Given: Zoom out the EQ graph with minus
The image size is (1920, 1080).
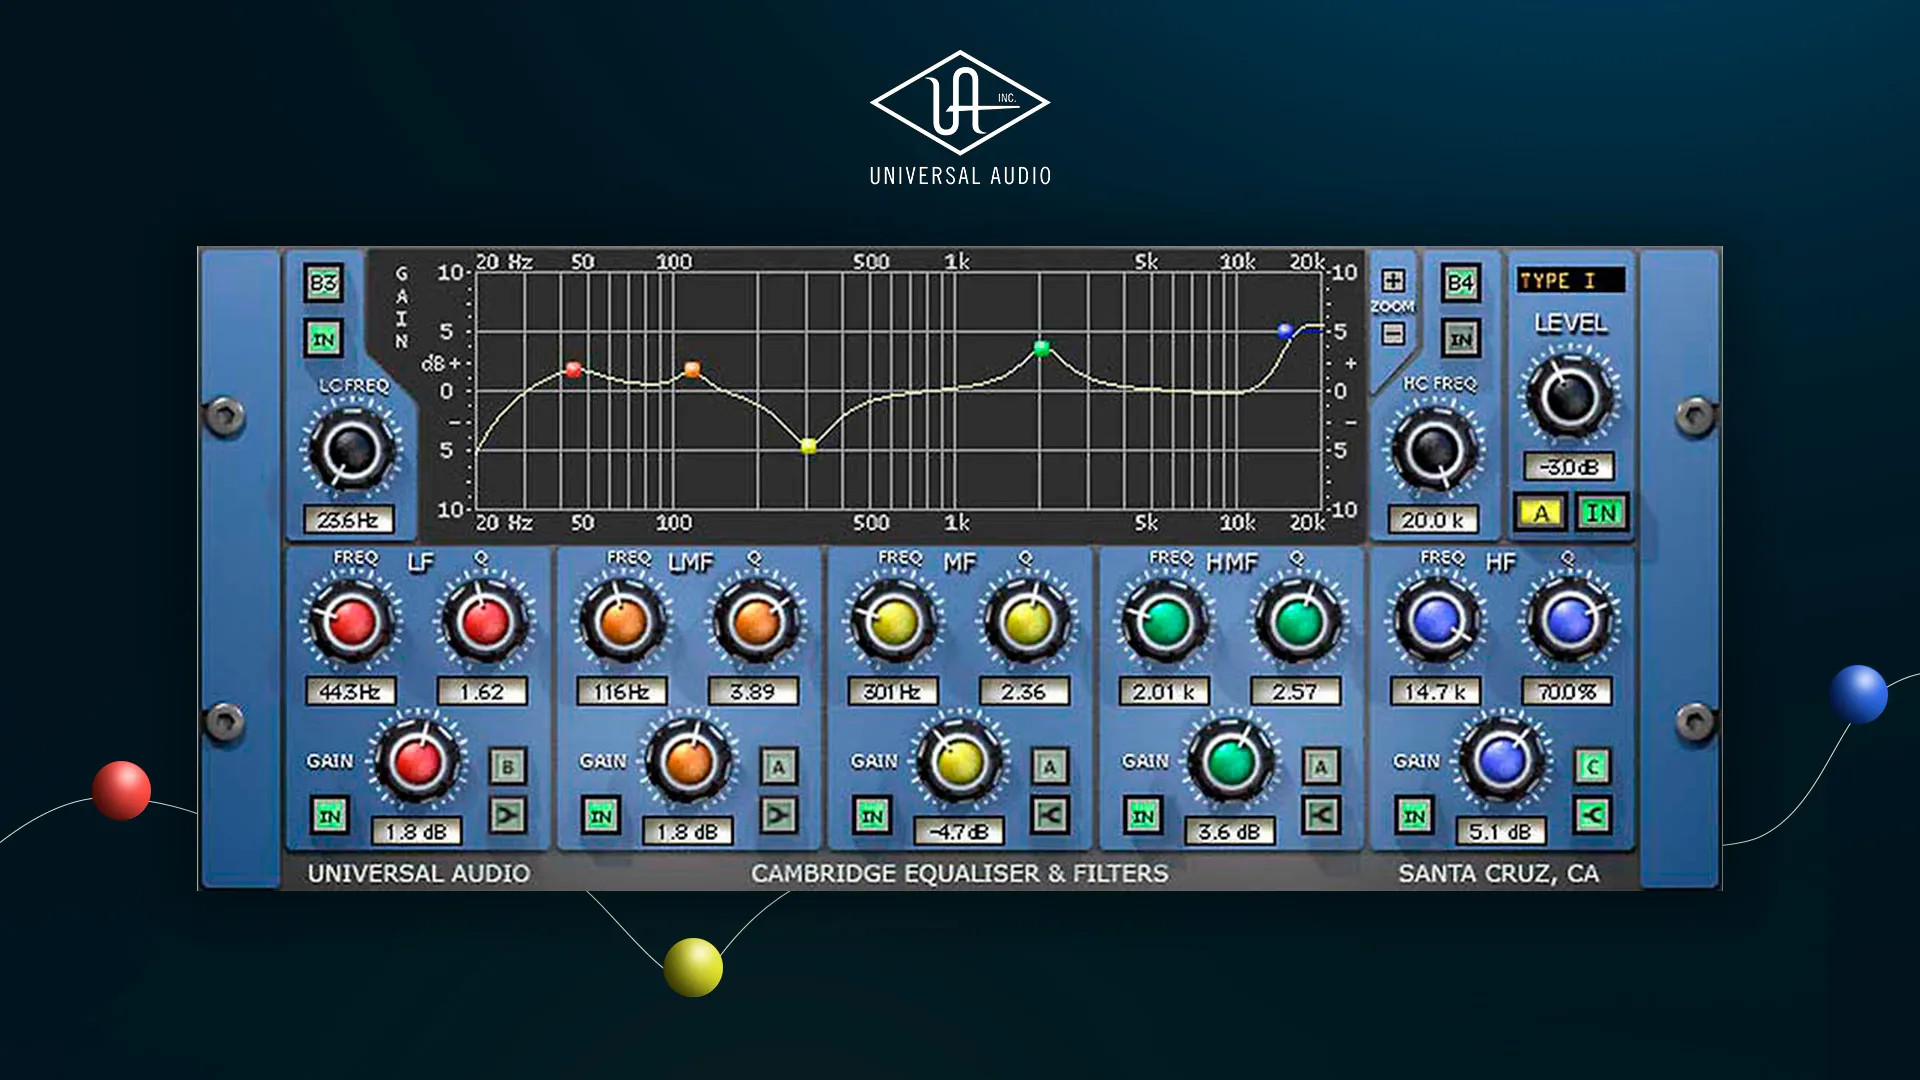Looking at the screenshot, I should click(1393, 333).
